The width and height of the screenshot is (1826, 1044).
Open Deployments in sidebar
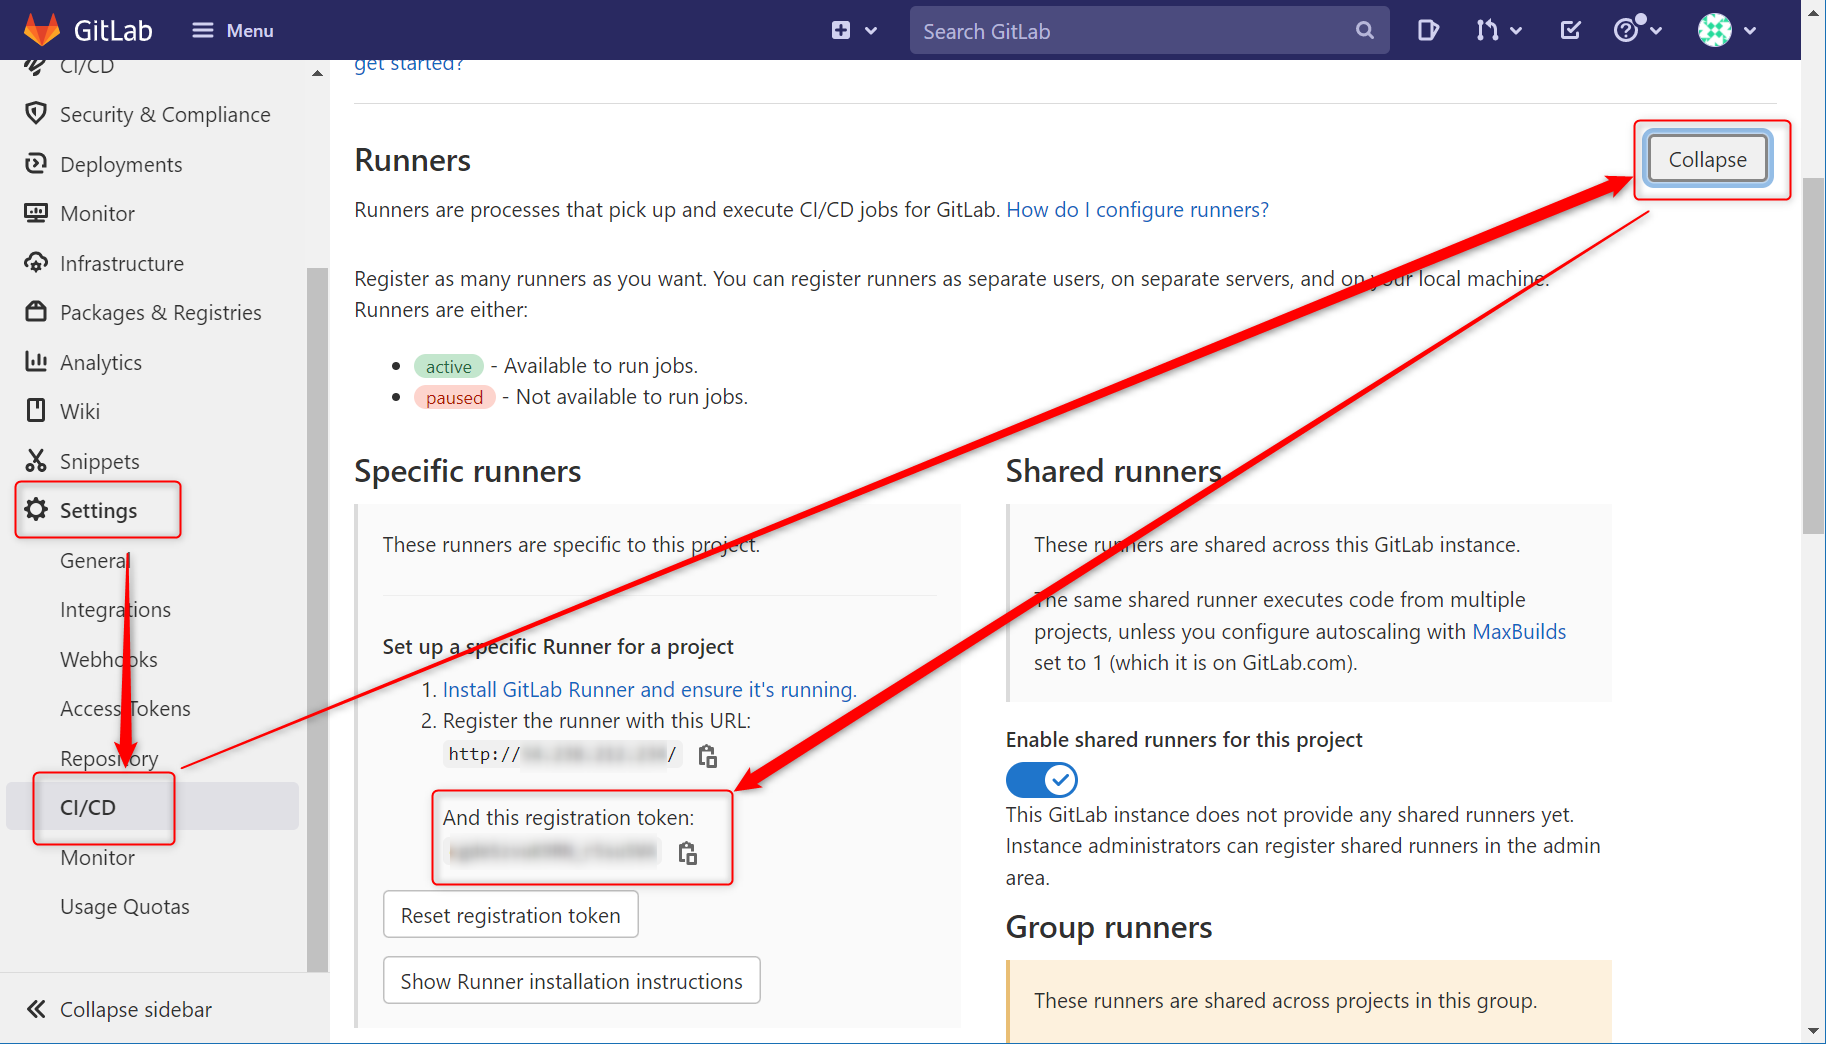pos(120,164)
